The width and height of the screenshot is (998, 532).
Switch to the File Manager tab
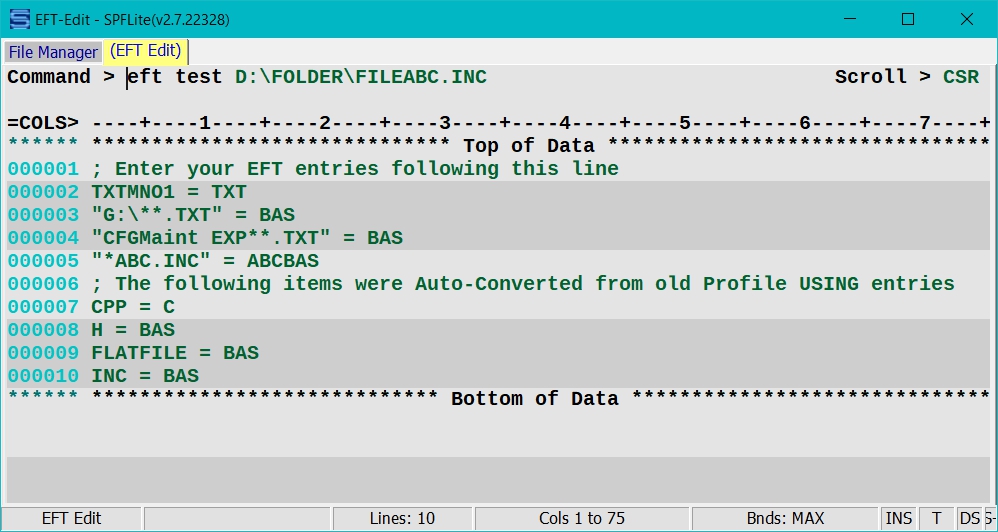[53, 52]
